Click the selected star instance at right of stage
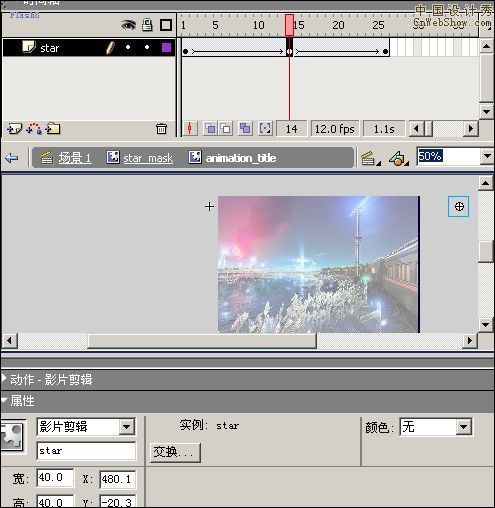Viewport: 495px width, 508px height. coord(459,206)
